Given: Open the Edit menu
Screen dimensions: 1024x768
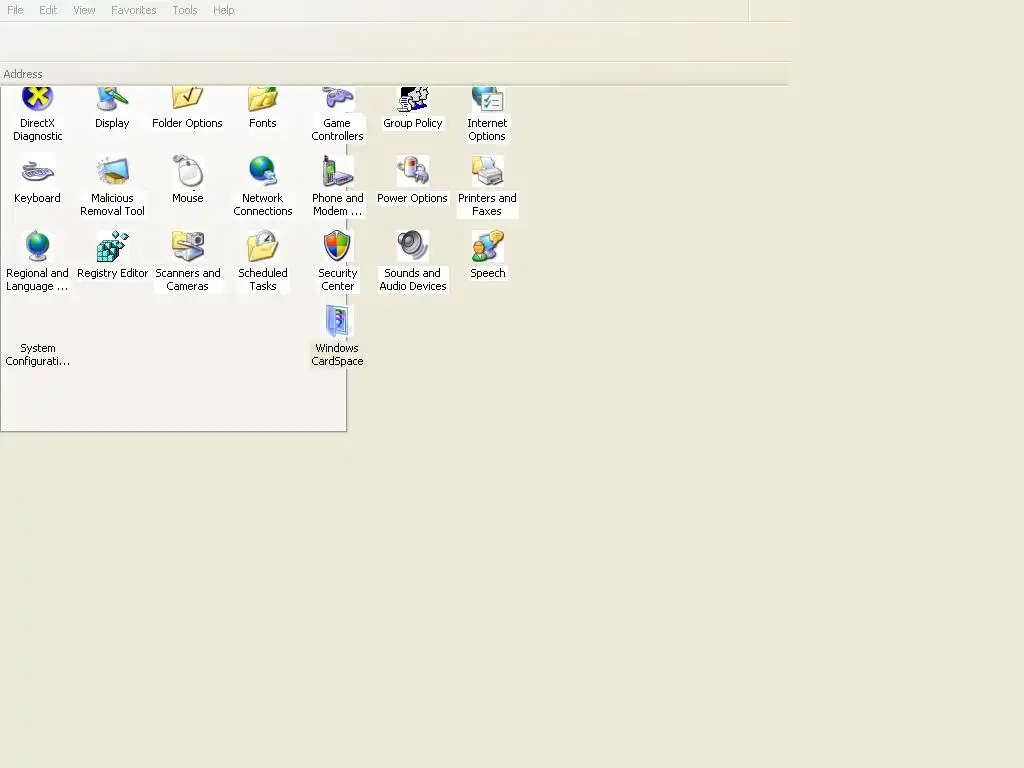Looking at the screenshot, I should point(48,10).
